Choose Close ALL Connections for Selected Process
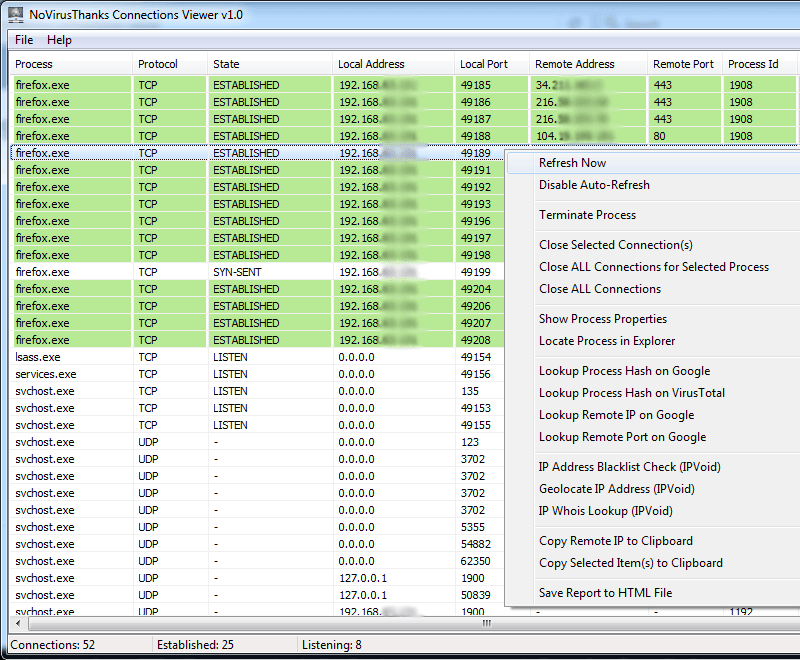This screenshot has height=660, width=800. (653, 267)
